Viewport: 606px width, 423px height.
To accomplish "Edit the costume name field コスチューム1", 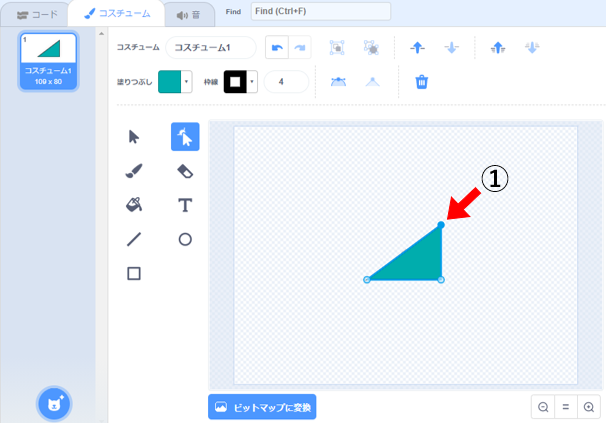I will pos(211,48).
